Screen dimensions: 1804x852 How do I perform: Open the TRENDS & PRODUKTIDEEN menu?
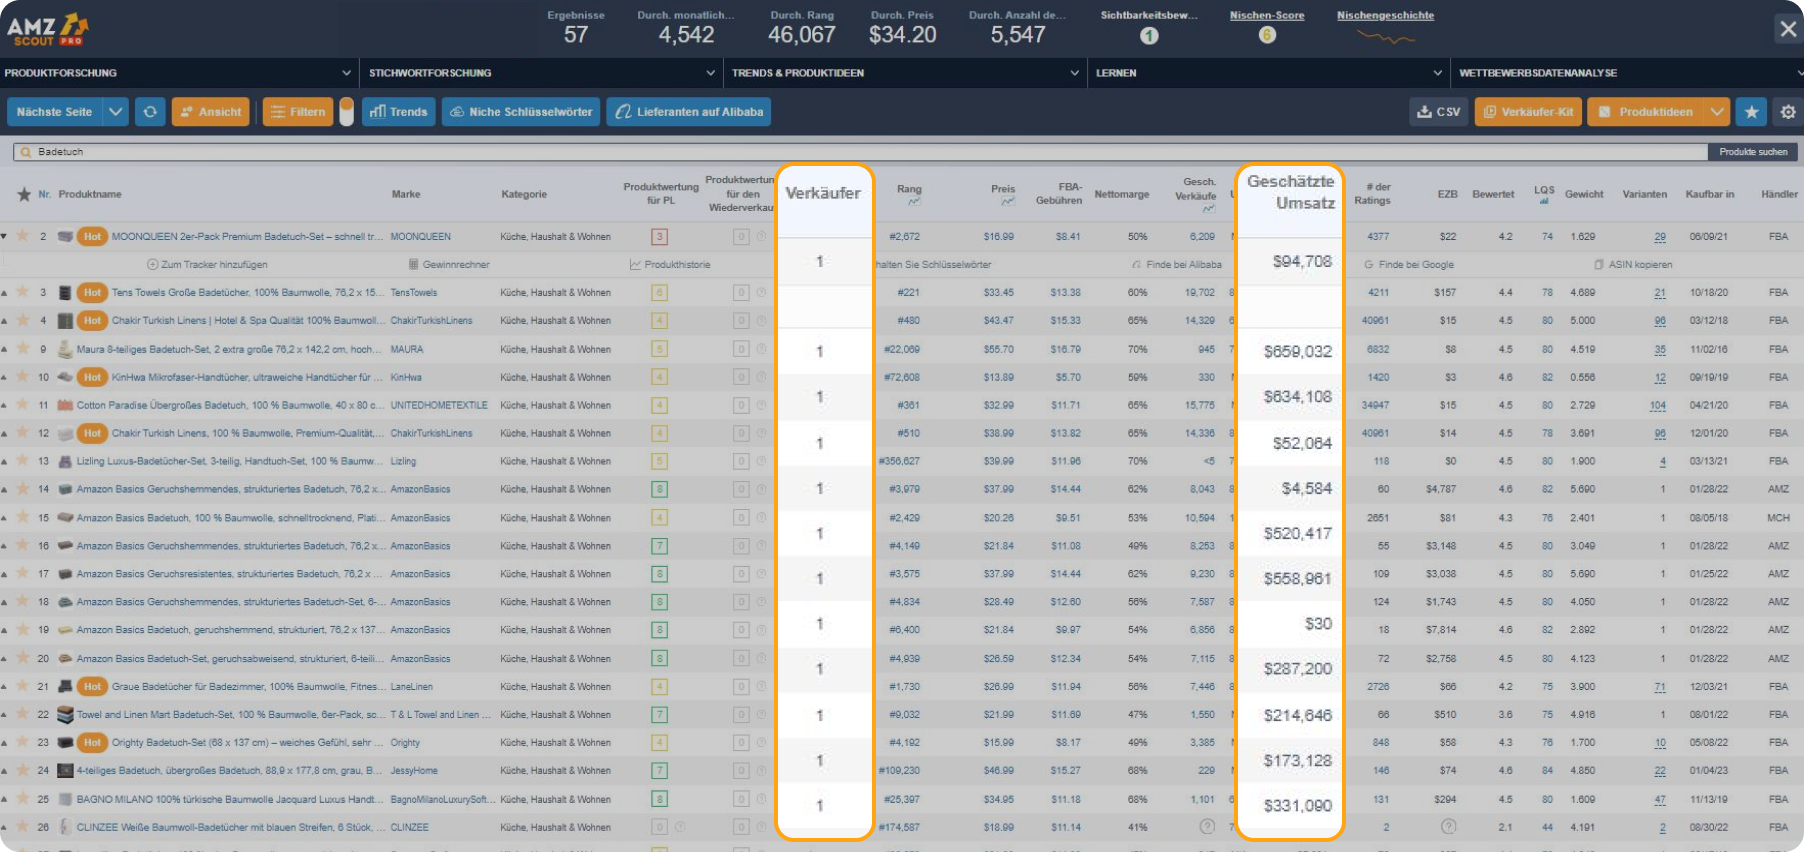(907, 73)
